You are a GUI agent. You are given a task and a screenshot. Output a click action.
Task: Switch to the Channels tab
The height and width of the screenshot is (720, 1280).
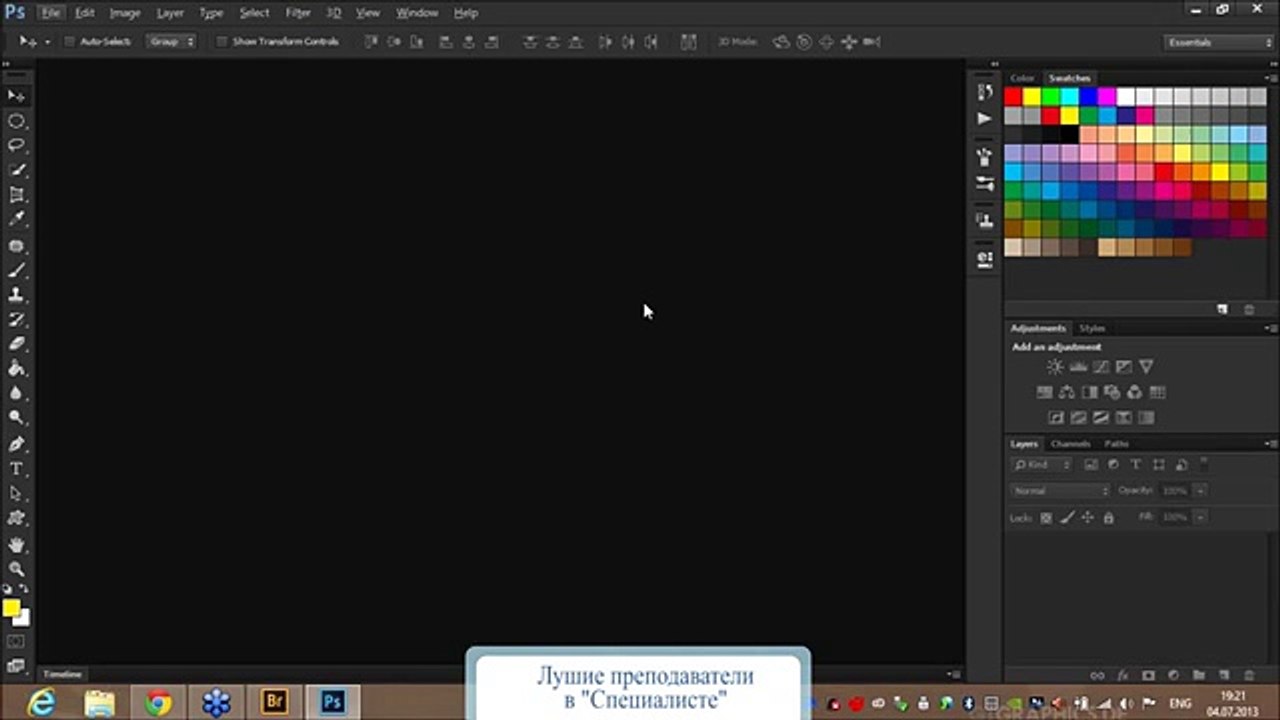point(1070,444)
